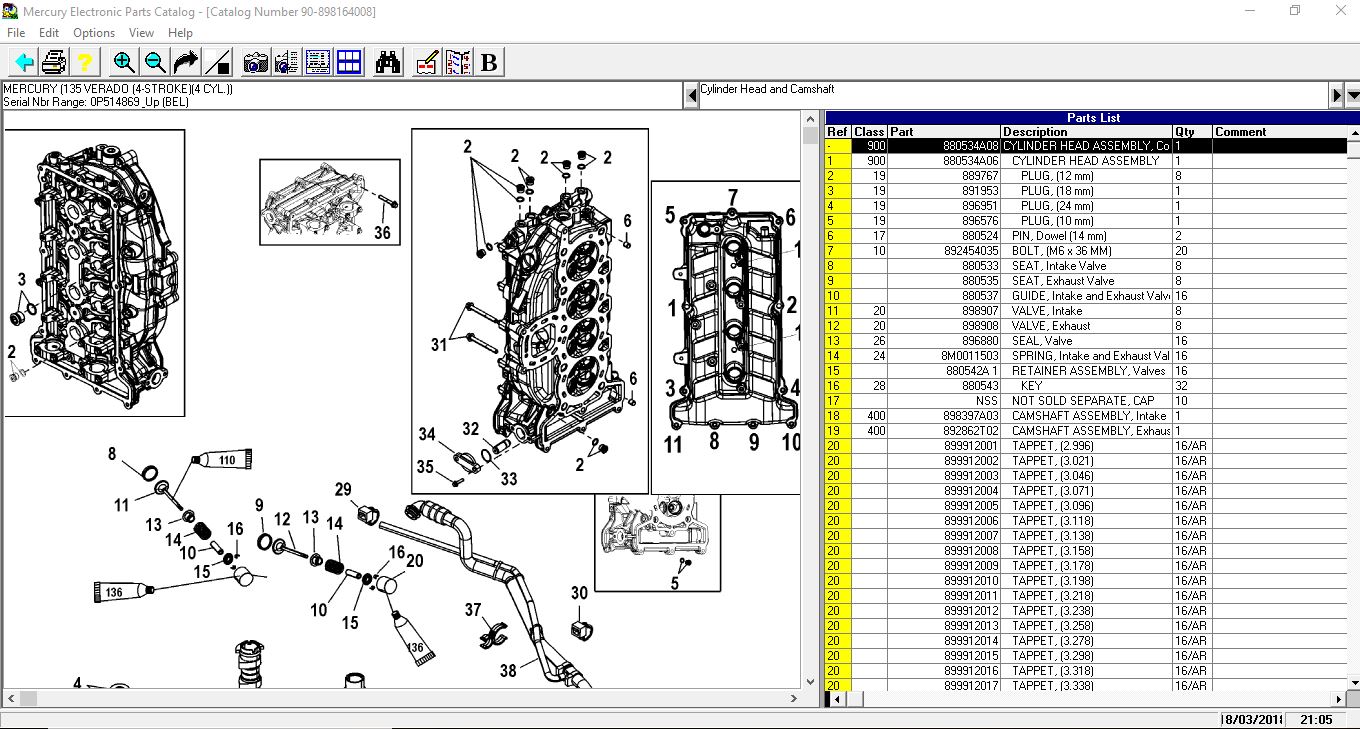
Task: Click the note with pencil icon
Action: click(x=427, y=63)
